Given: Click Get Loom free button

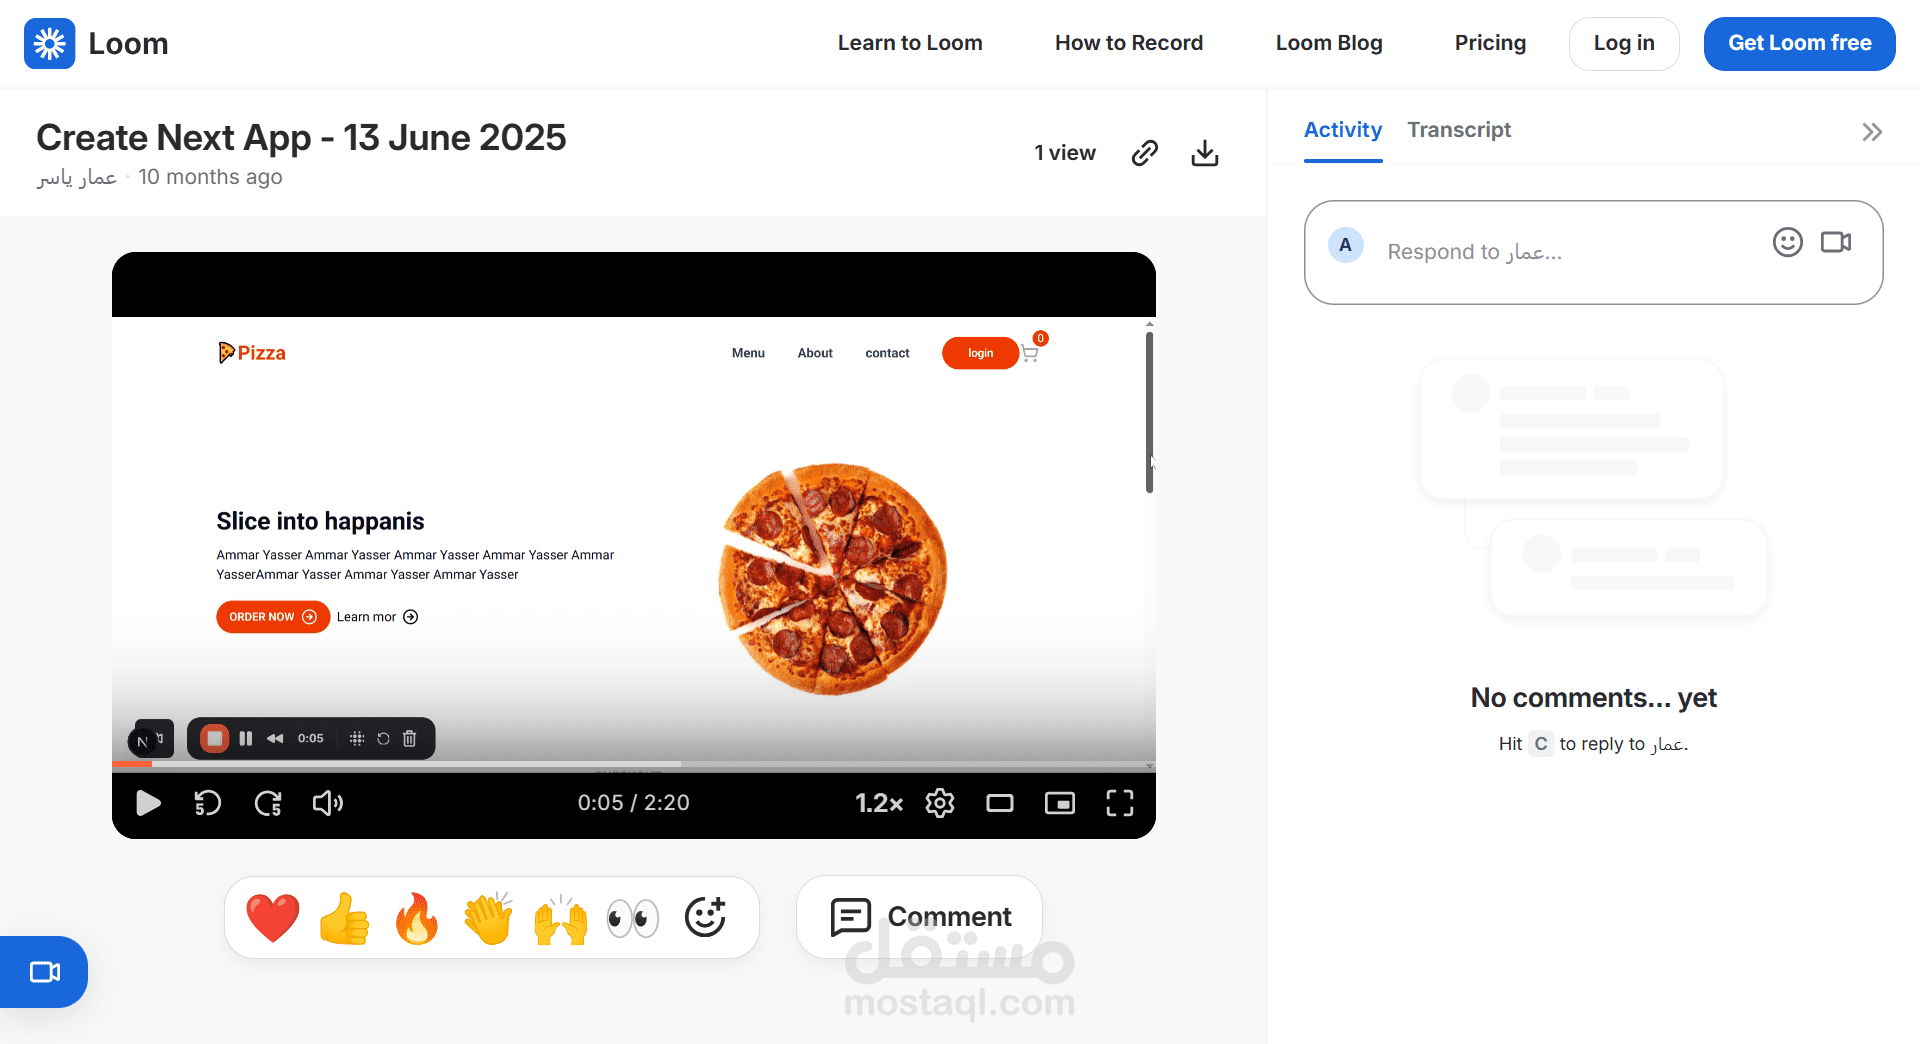Looking at the screenshot, I should [1800, 43].
